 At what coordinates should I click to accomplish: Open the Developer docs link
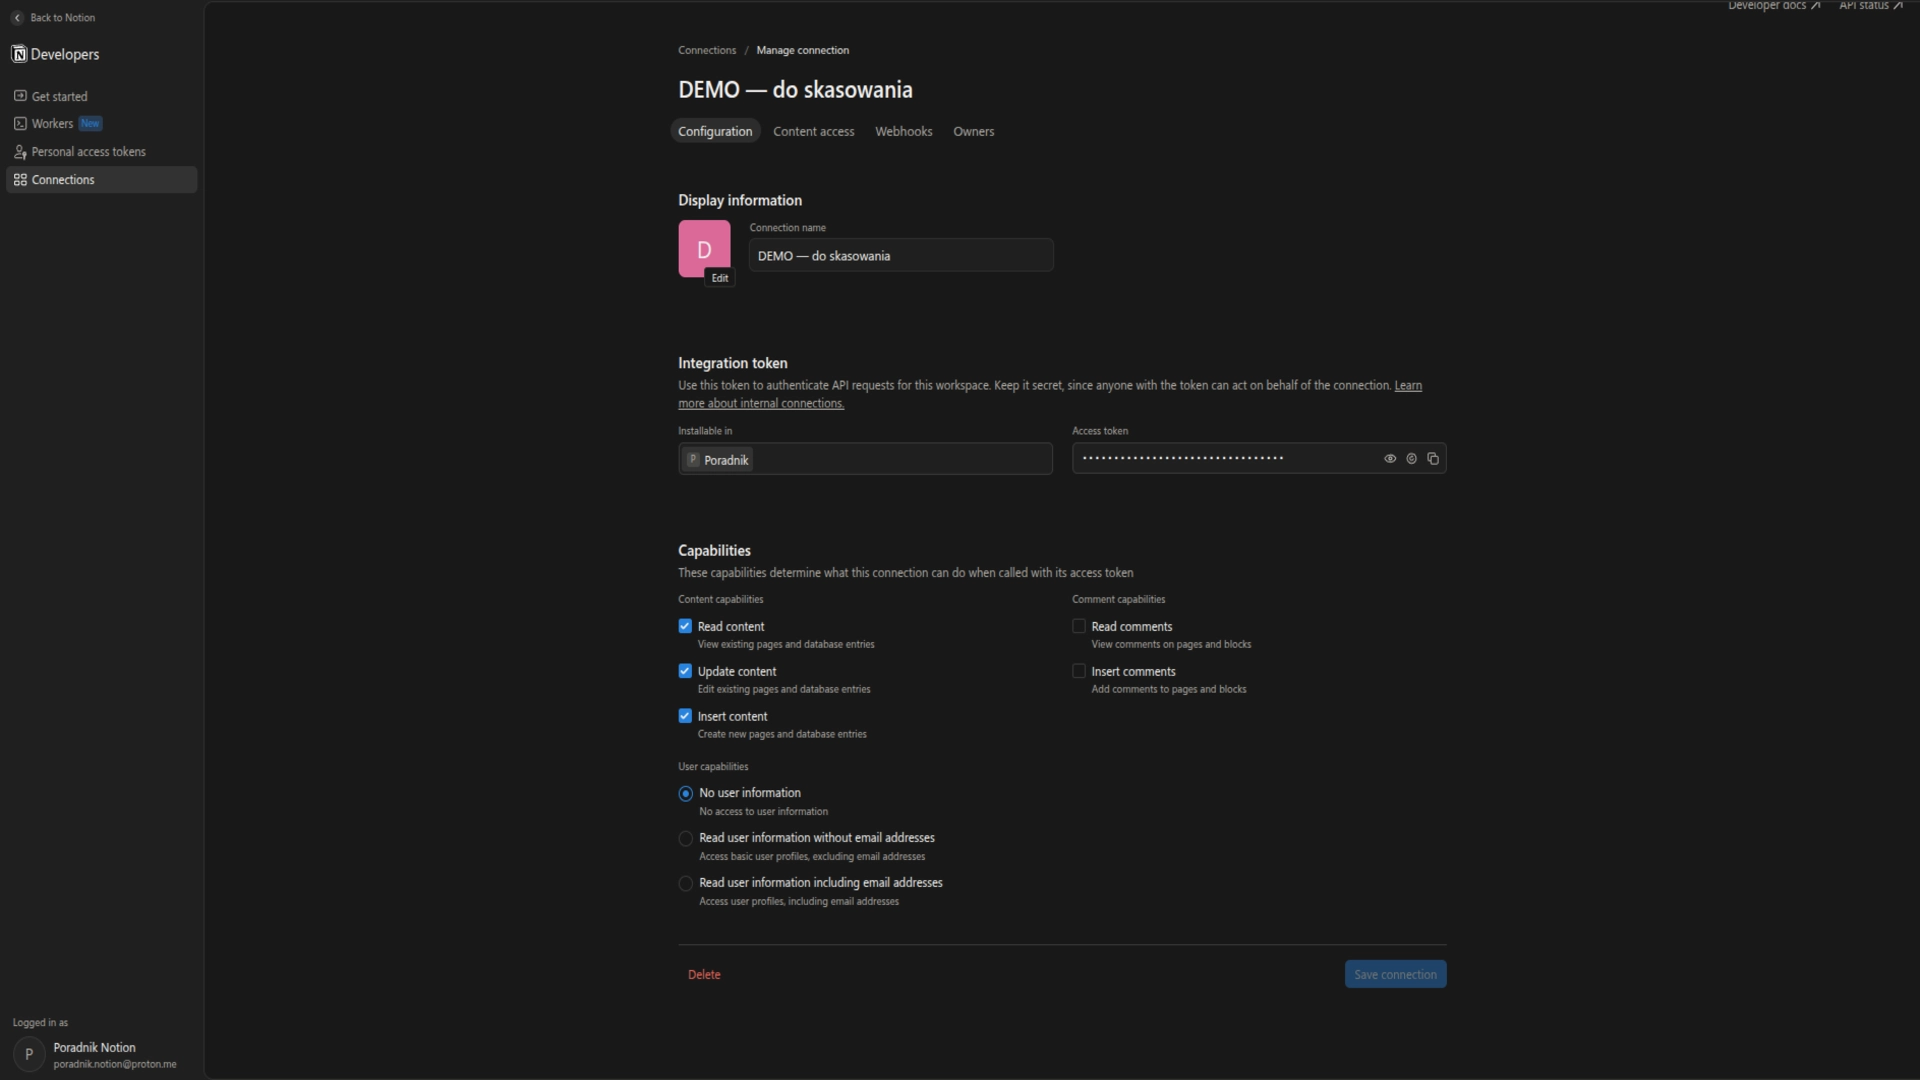[1774, 6]
